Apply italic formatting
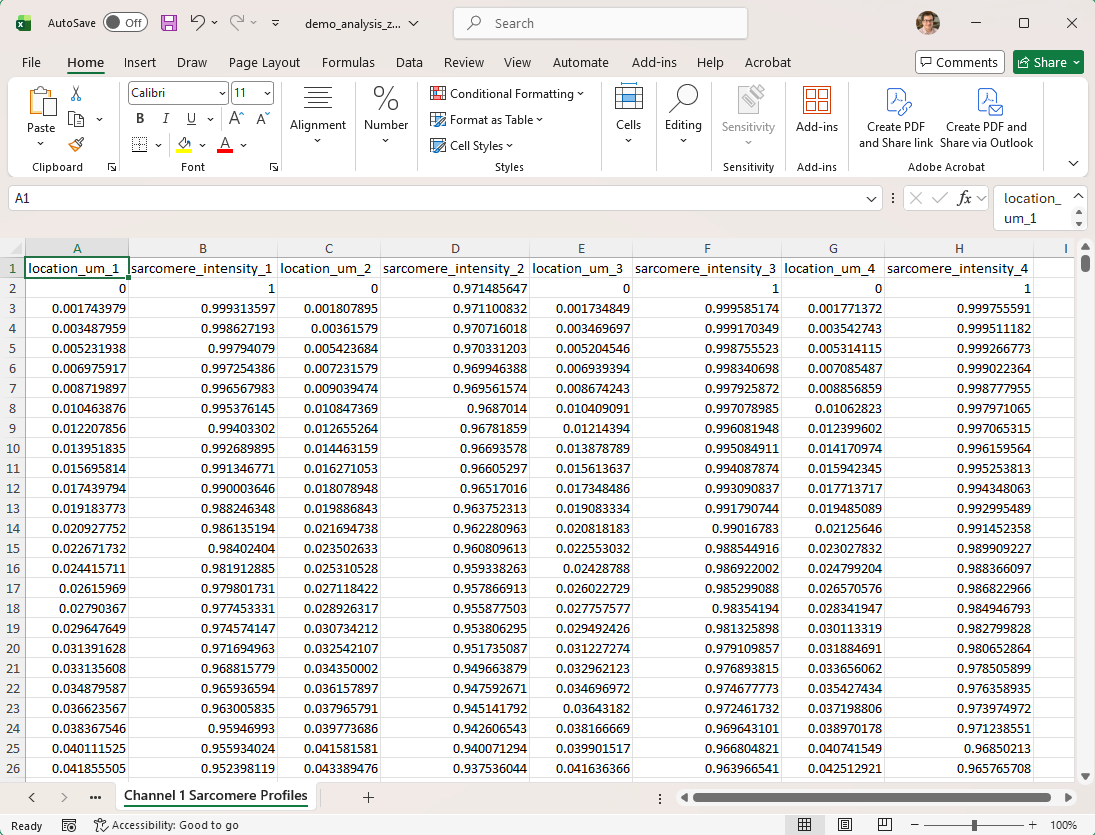Screen dimensions: 1095x835 (166, 118)
